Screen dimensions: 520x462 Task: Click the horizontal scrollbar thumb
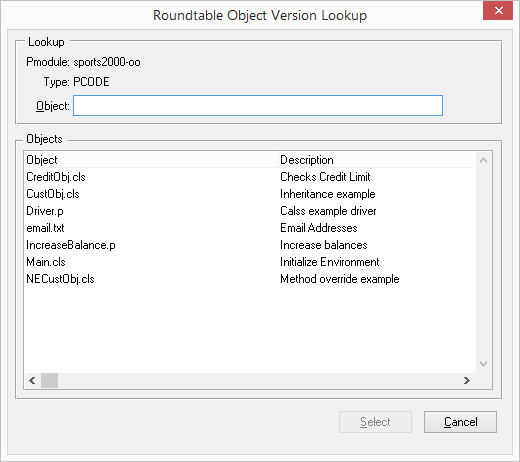(49, 380)
